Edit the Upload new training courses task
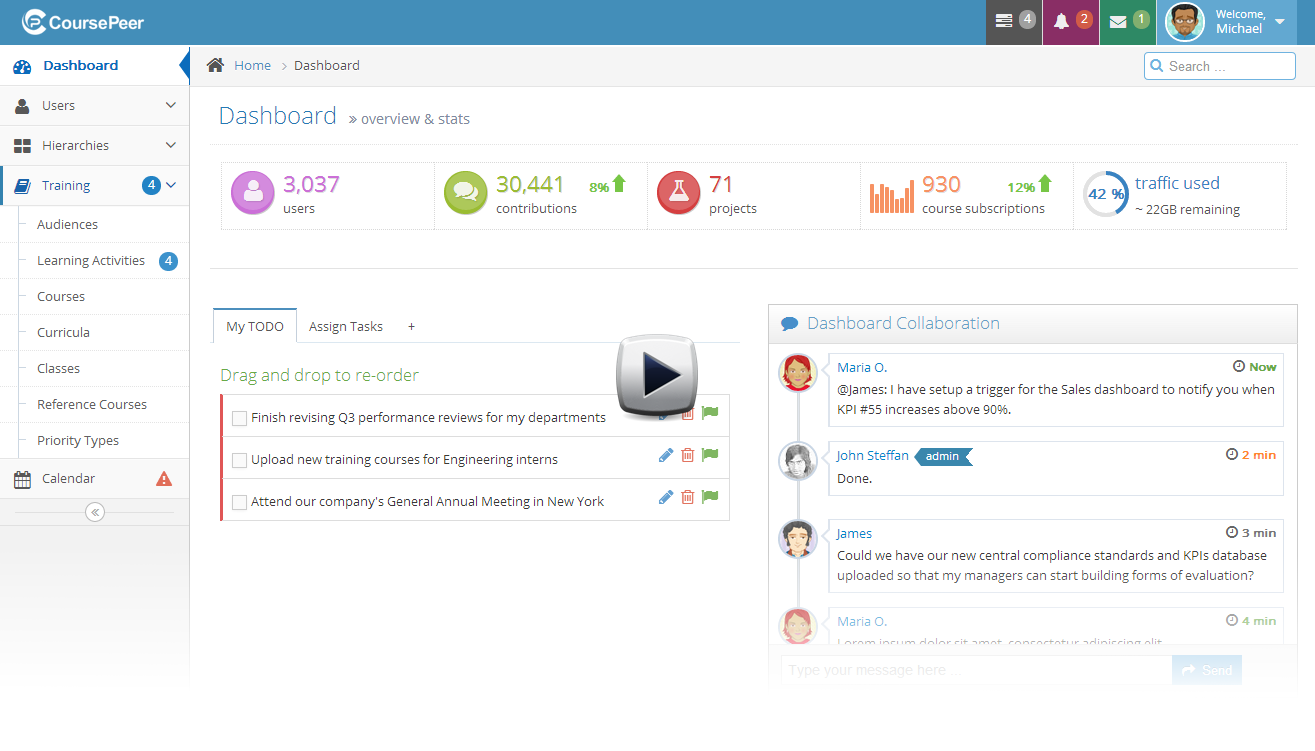The width and height of the screenshot is (1315, 751). 666,455
